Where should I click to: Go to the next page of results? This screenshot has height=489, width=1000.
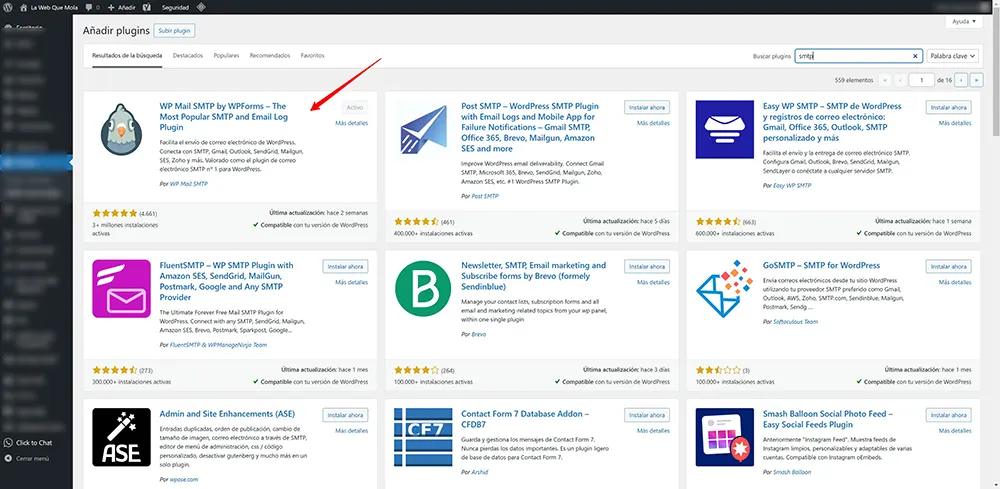coord(960,79)
